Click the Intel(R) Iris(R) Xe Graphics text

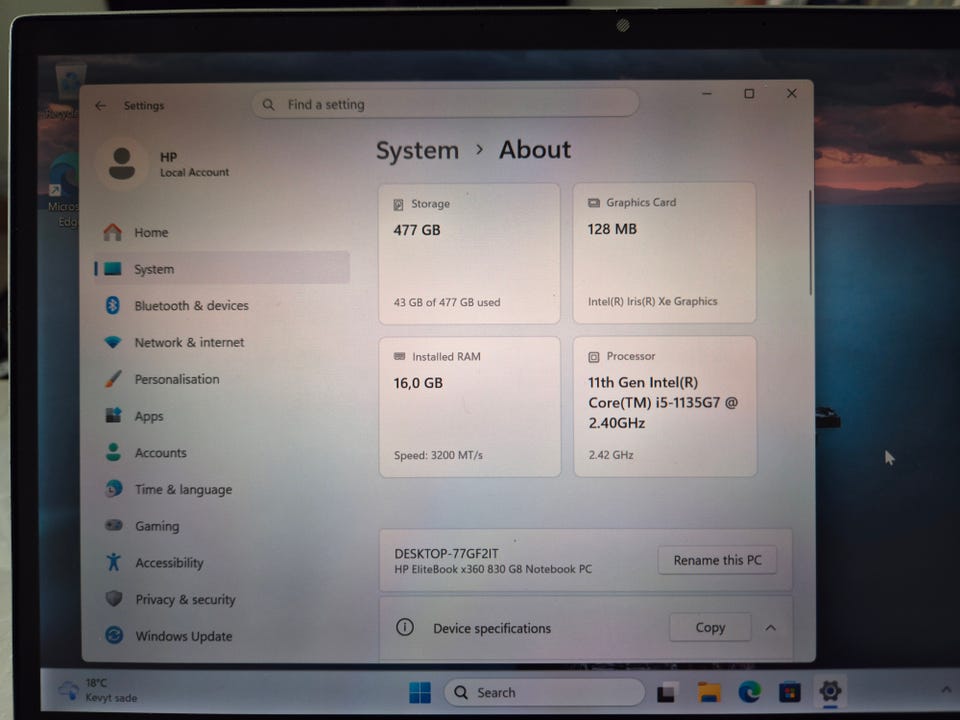point(653,301)
